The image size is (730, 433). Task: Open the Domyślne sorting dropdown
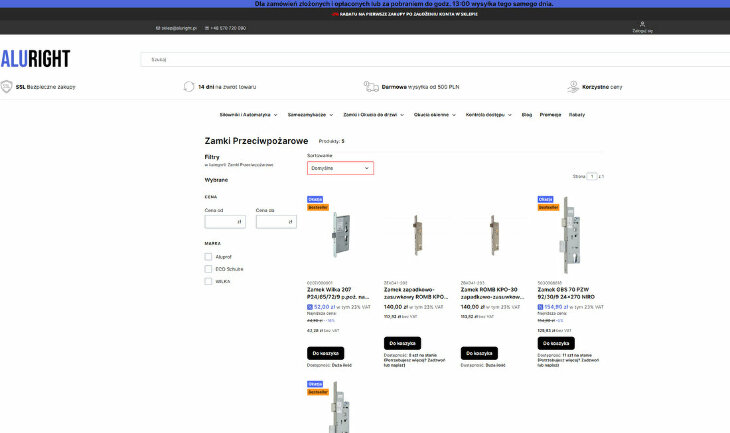pyautogui.click(x=340, y=168)
